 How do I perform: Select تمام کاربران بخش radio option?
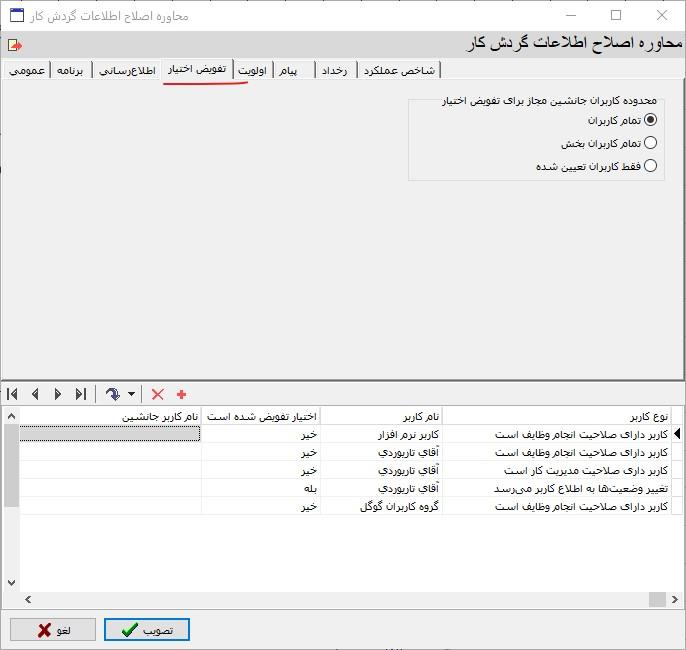650,143
